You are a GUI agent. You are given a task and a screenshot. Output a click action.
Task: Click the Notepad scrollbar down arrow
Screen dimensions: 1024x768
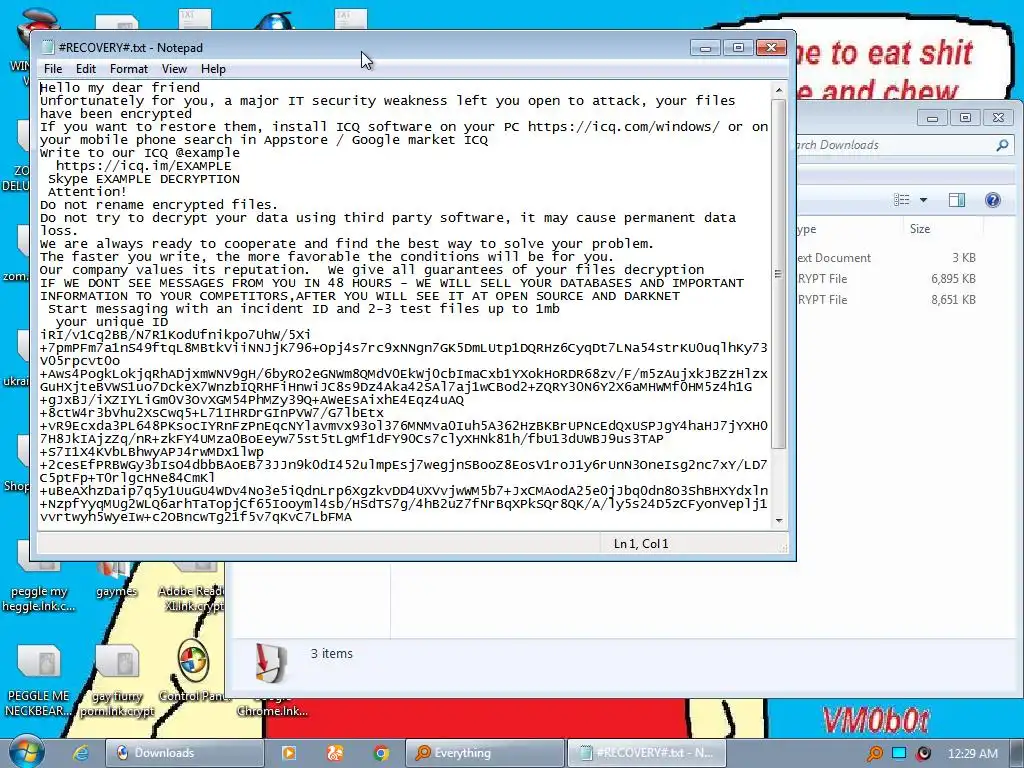coord(778,520)
